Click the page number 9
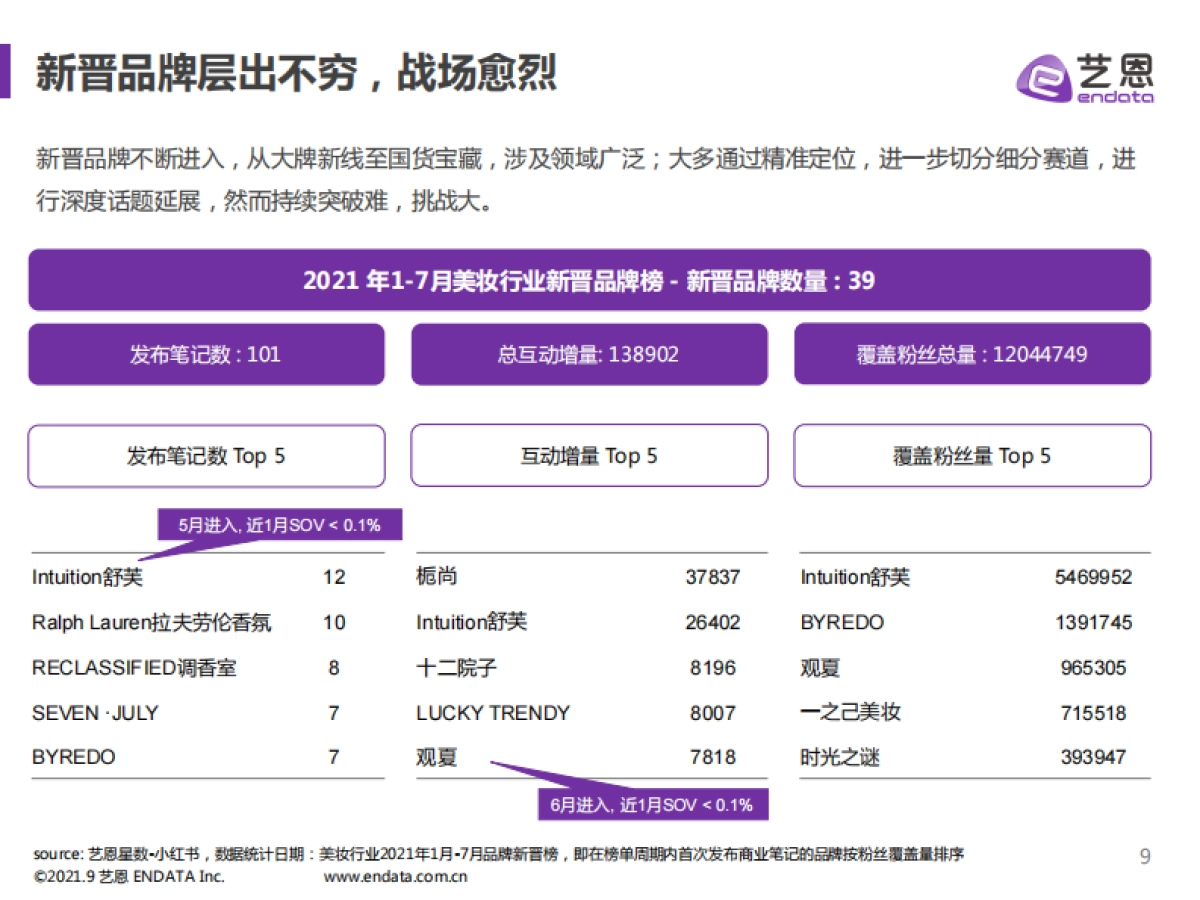The height and width of the screenshot is (900, 1200). (1146, 855)
